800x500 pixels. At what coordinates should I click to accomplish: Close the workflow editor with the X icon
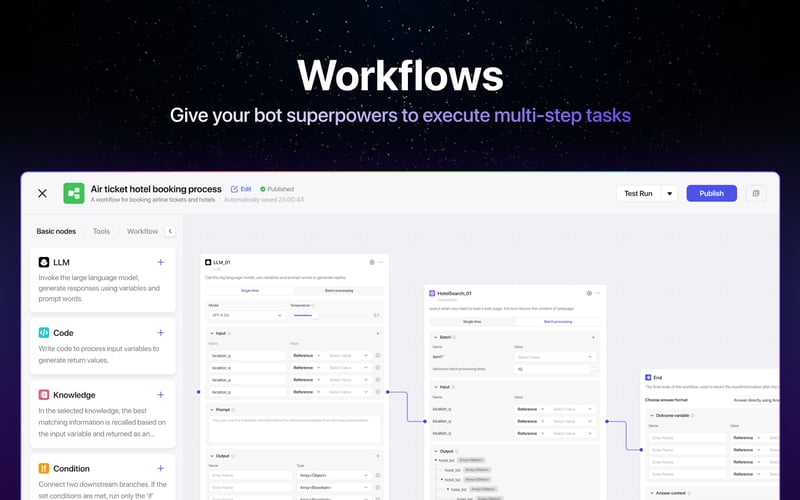pyautogui.click(x=42, y=193)
